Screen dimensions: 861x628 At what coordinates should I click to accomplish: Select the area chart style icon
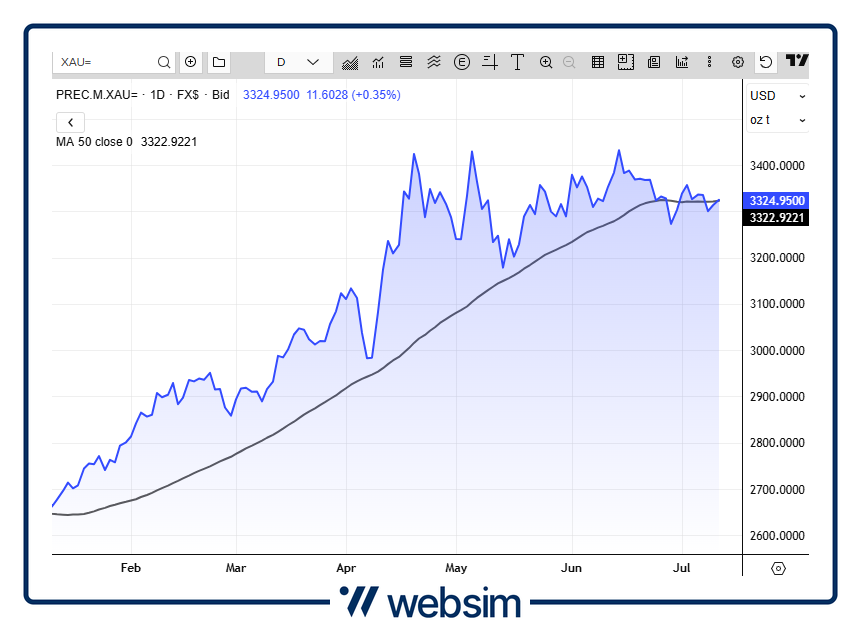(349, 62)
